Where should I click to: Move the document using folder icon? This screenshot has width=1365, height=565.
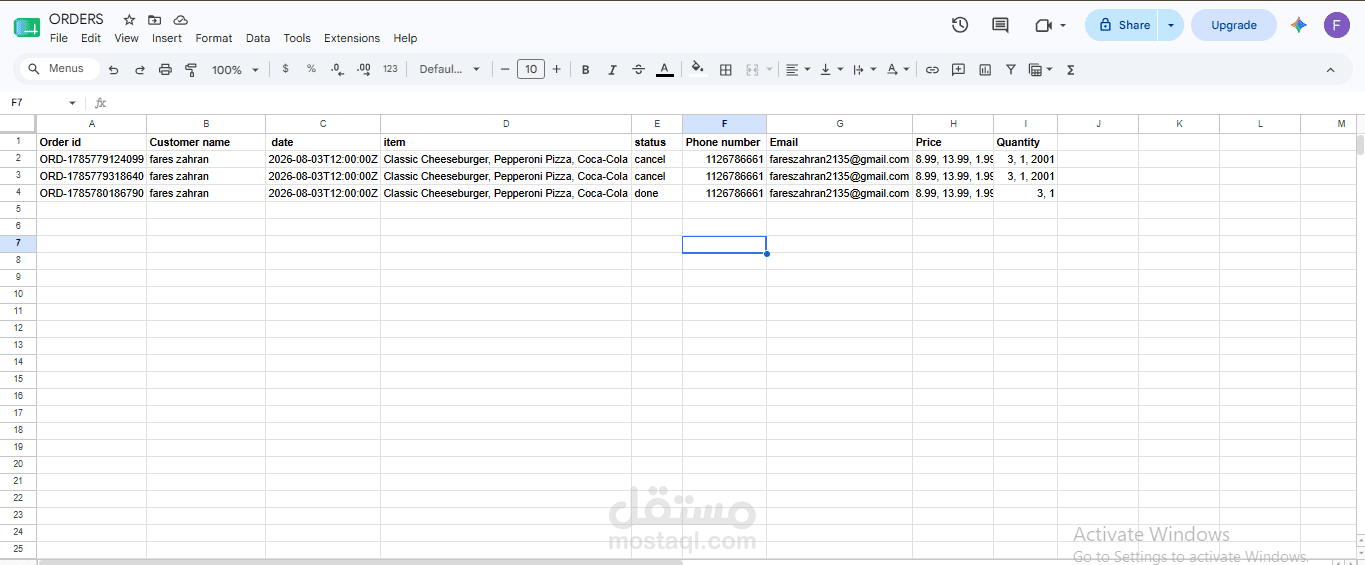coord(154,20)
